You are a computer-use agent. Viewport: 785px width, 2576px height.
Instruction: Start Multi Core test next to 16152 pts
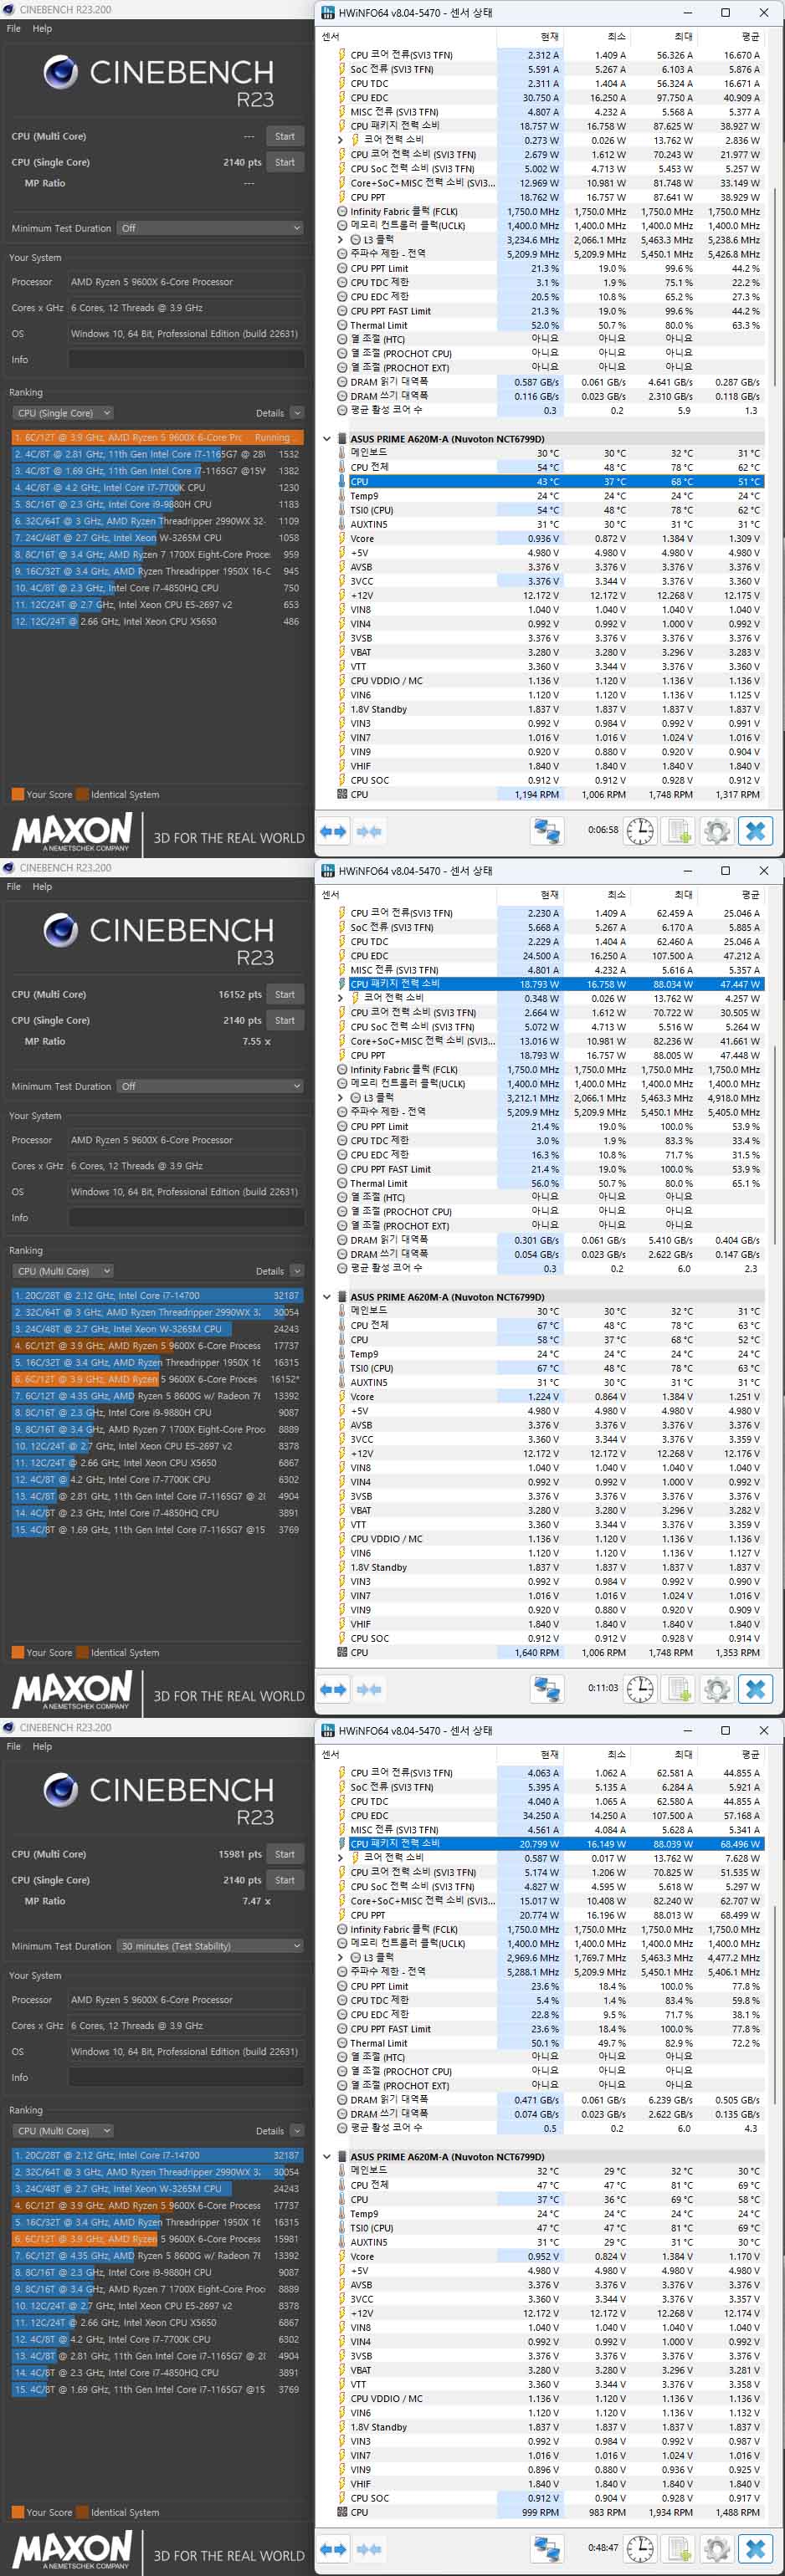pyautogui.click(x=285, y=994)
